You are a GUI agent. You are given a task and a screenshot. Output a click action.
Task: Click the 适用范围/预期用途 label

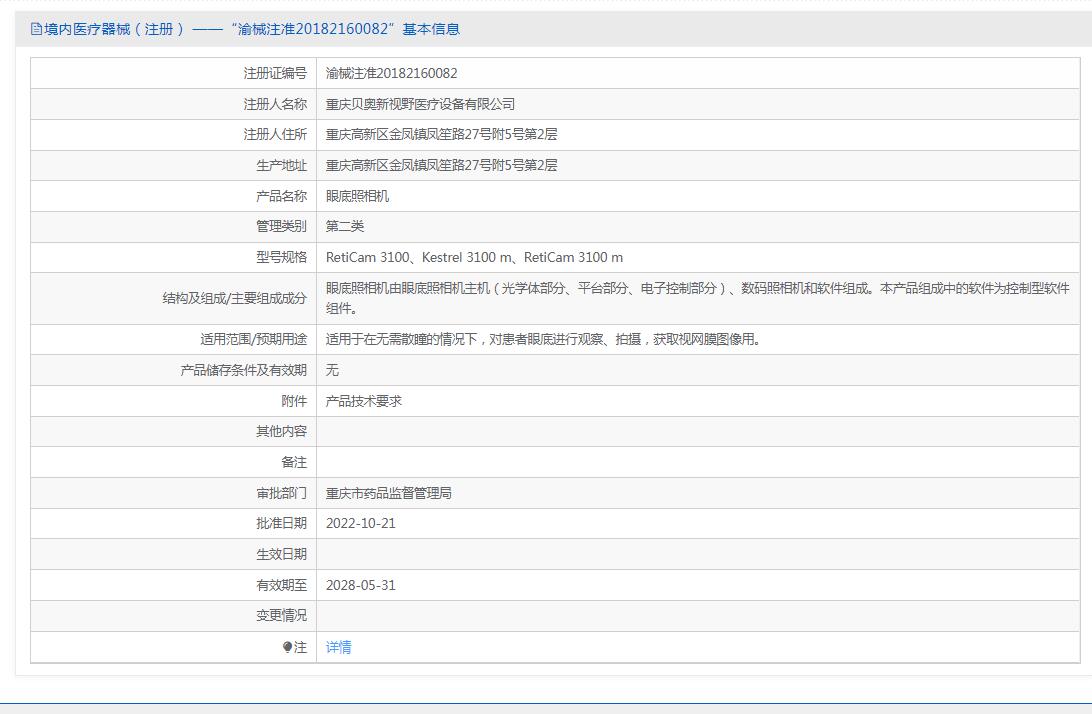point(254,339)
